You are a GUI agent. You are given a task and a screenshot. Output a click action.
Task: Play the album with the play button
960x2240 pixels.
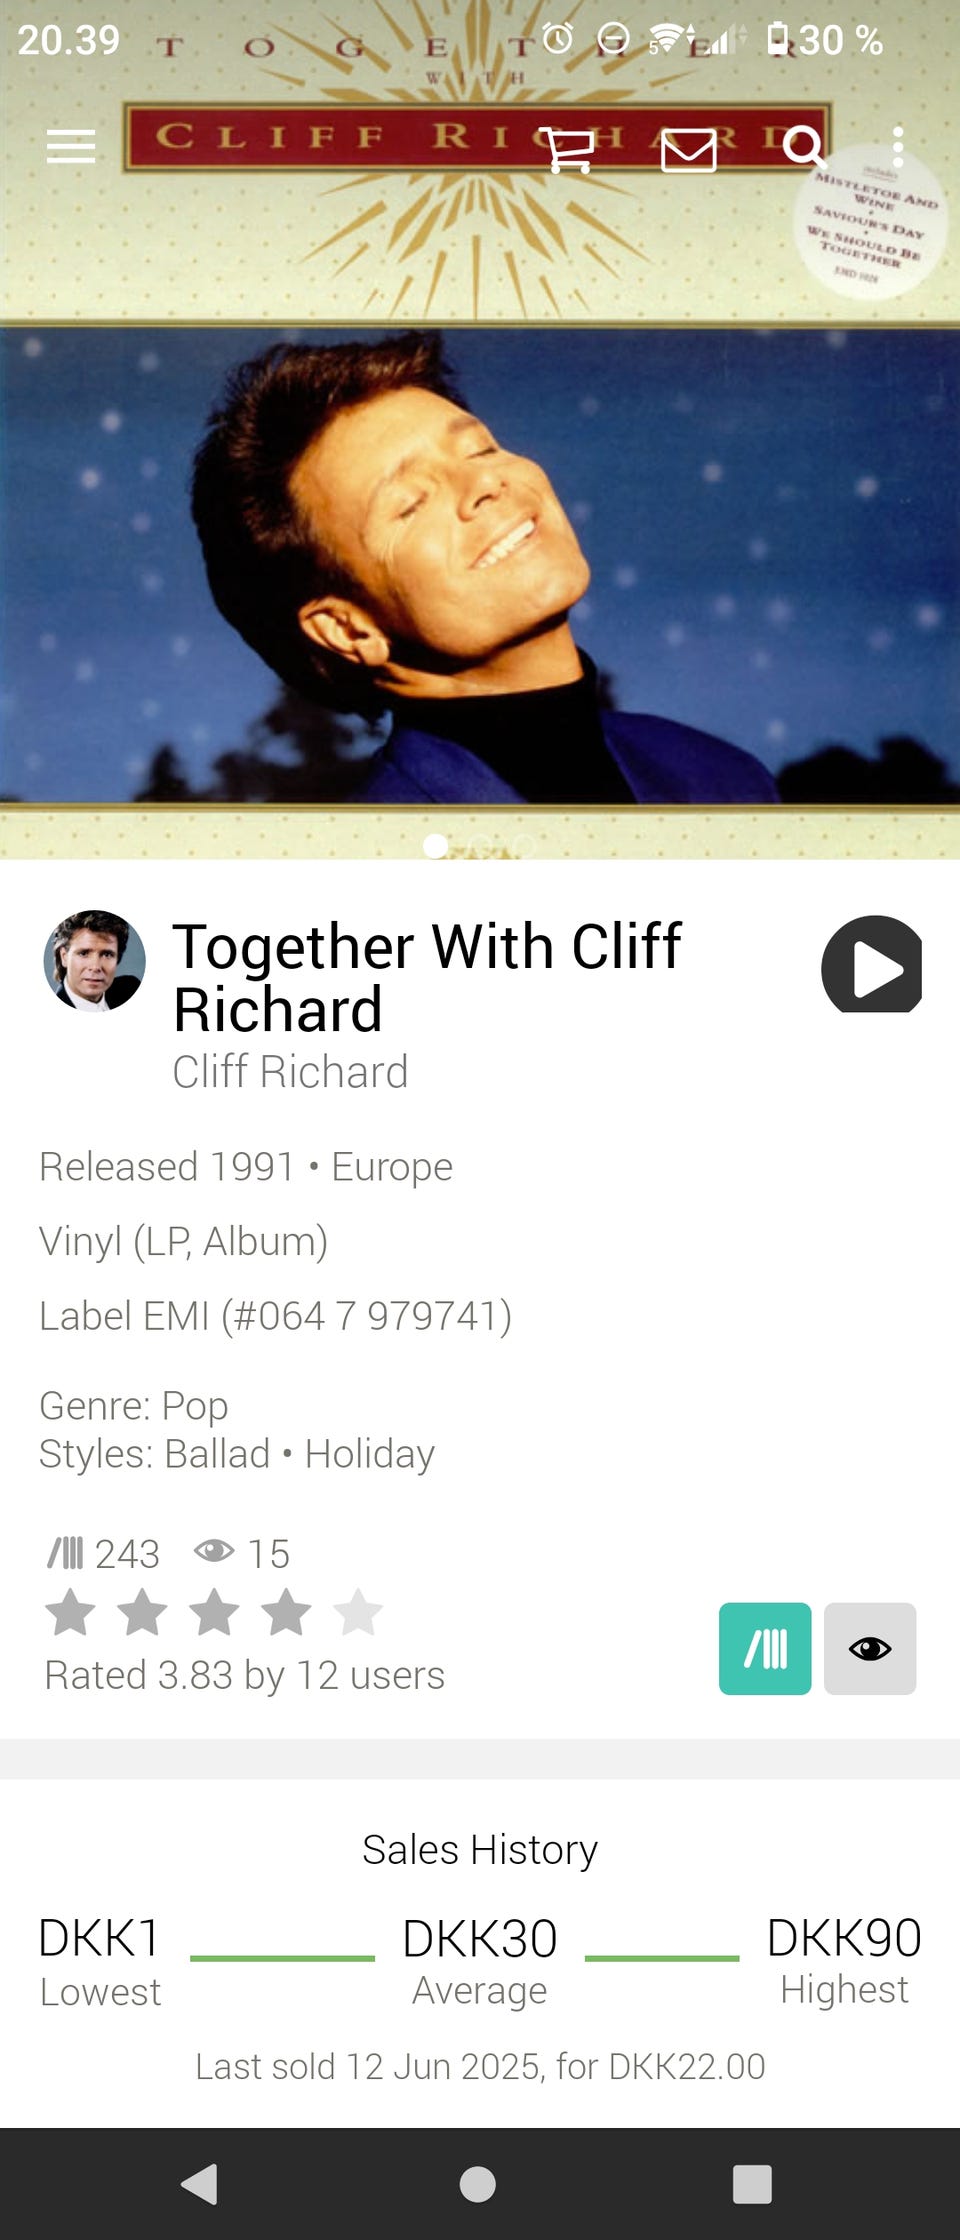point(871,964)
